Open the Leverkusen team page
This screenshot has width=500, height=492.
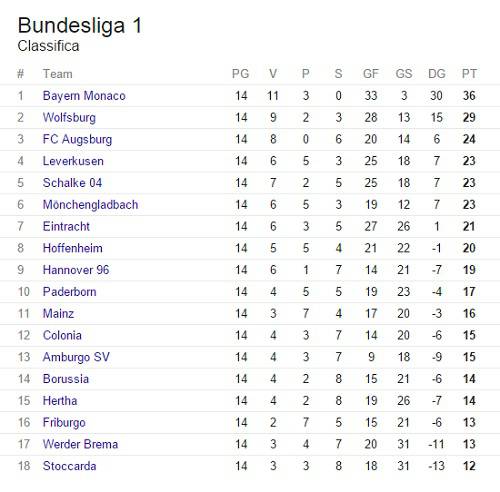tap(73, 161)
